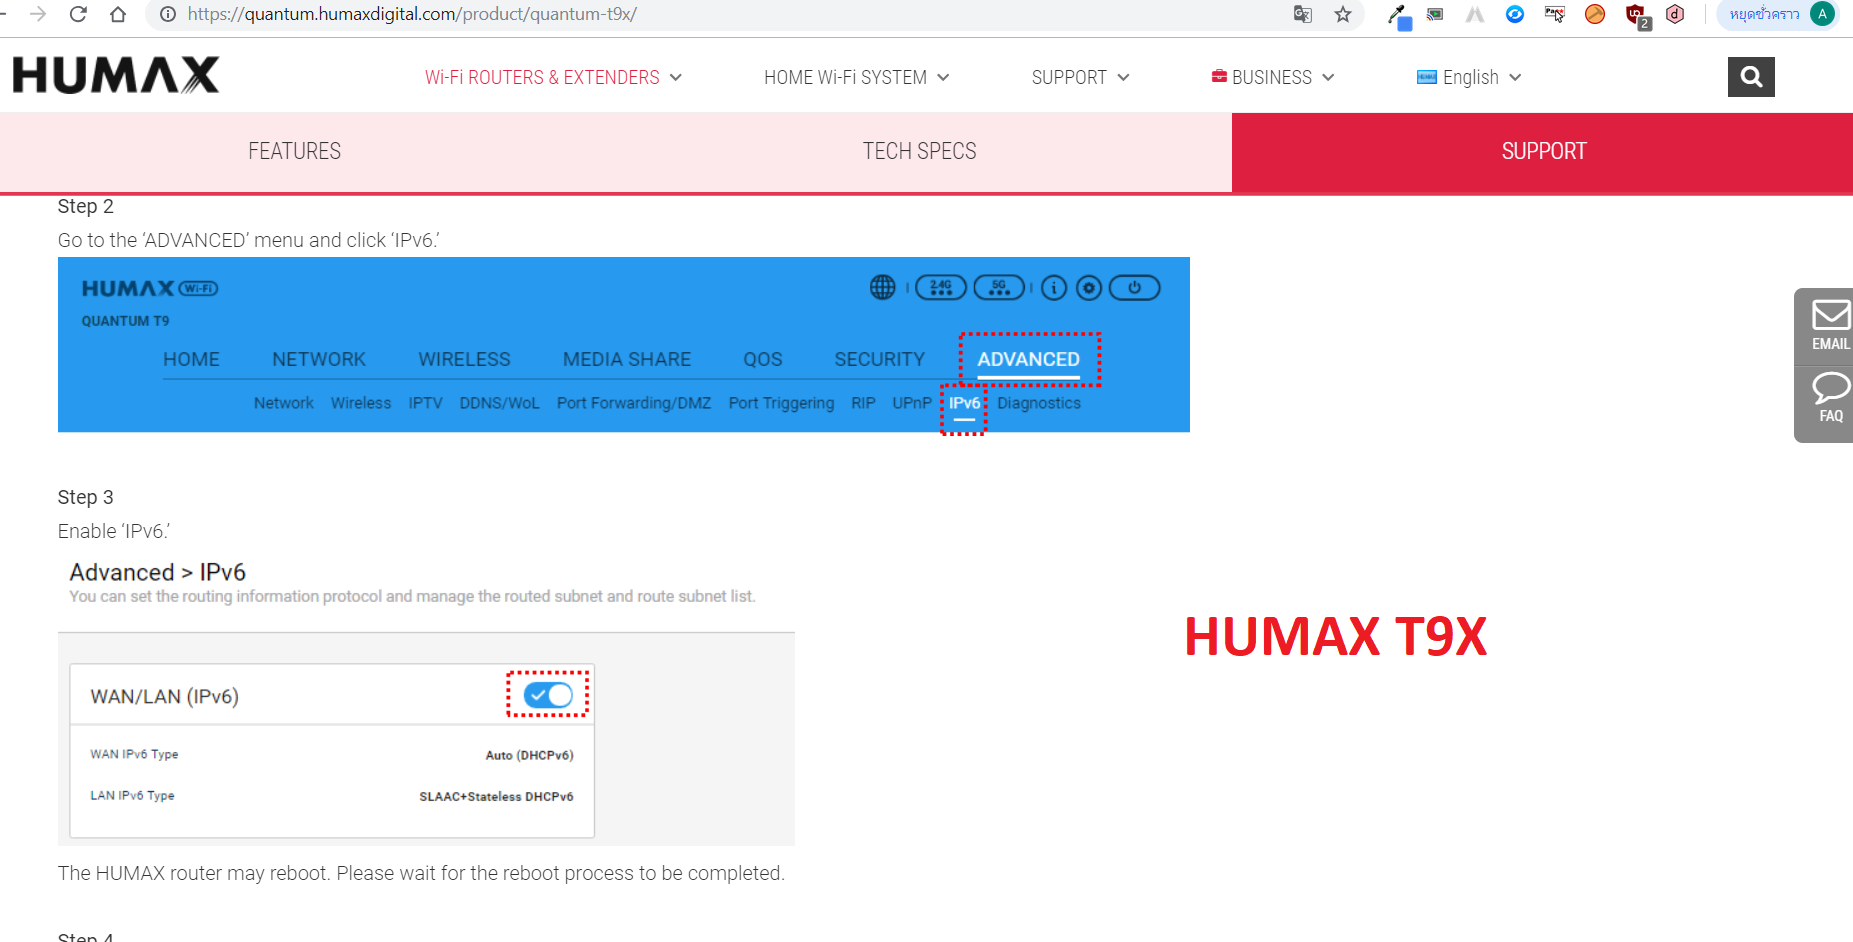The height and width of the screenshot is (942, 1853).
Task: Open the password cursor extension icon
Action: coord(1555,14)
